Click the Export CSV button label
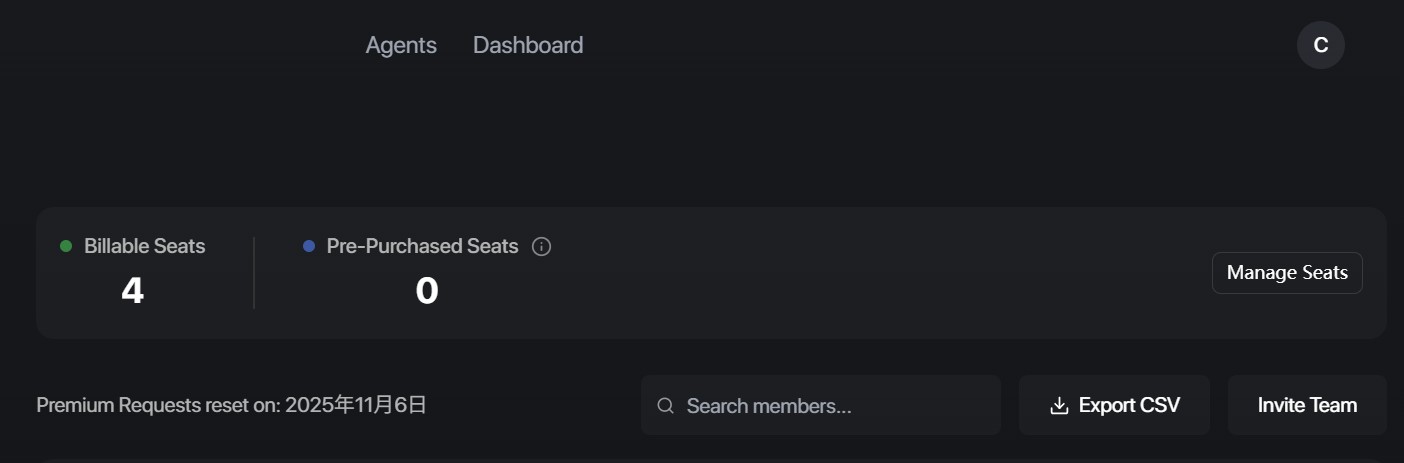The width and height of the screenshot is (1404, 463). pos(1129,405)
